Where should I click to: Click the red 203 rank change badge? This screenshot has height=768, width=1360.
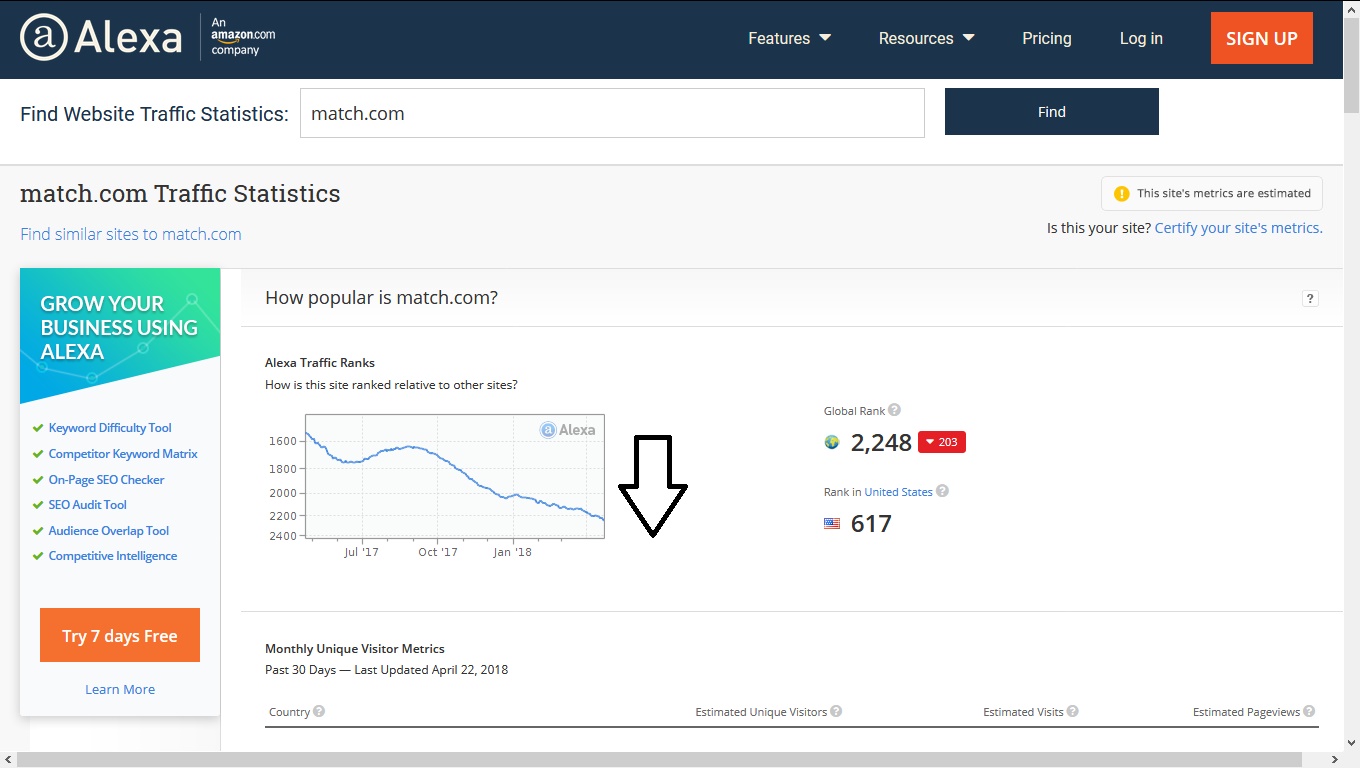pyautogui.click(x=942, y=442)
